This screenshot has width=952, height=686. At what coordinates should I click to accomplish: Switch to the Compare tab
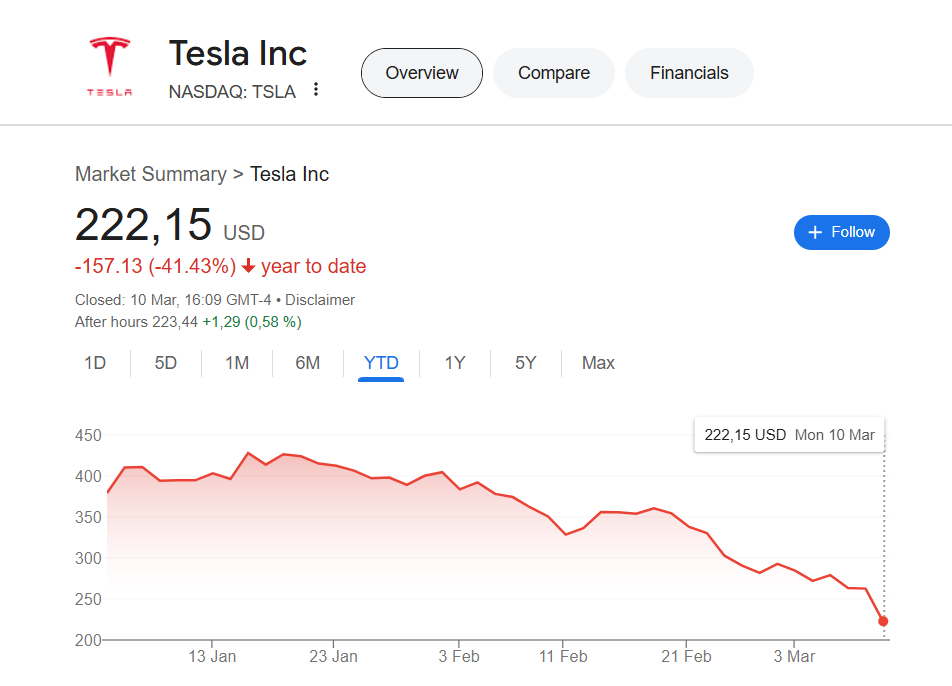click(x=553, y=73)
